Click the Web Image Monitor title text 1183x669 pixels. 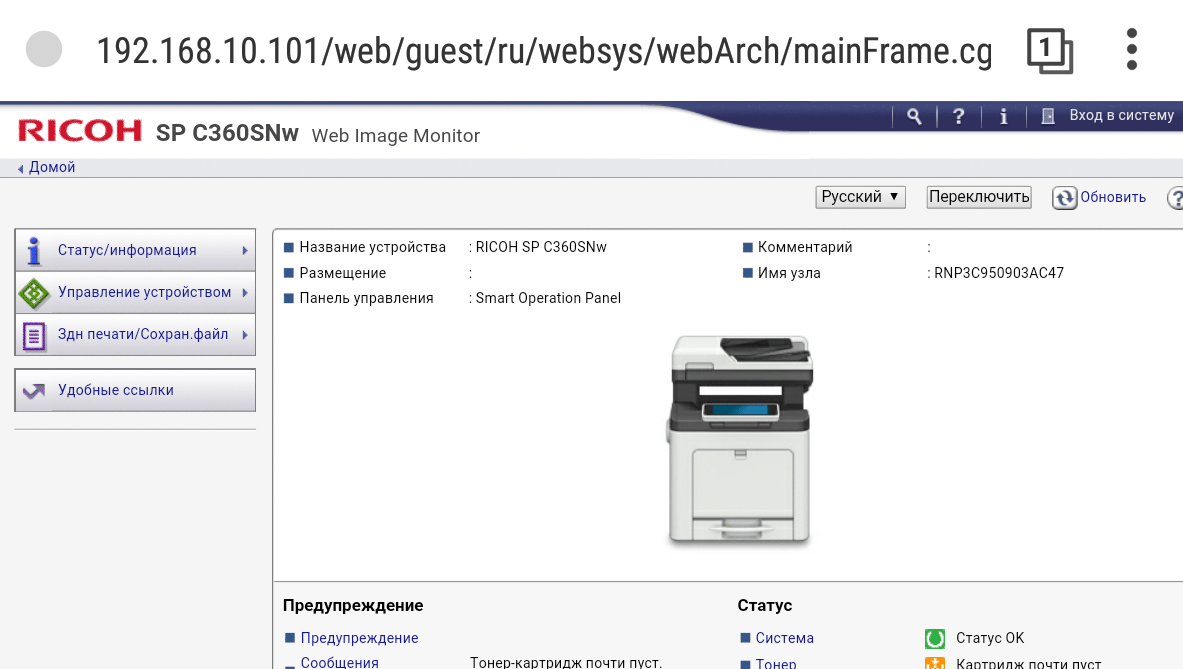395,136
